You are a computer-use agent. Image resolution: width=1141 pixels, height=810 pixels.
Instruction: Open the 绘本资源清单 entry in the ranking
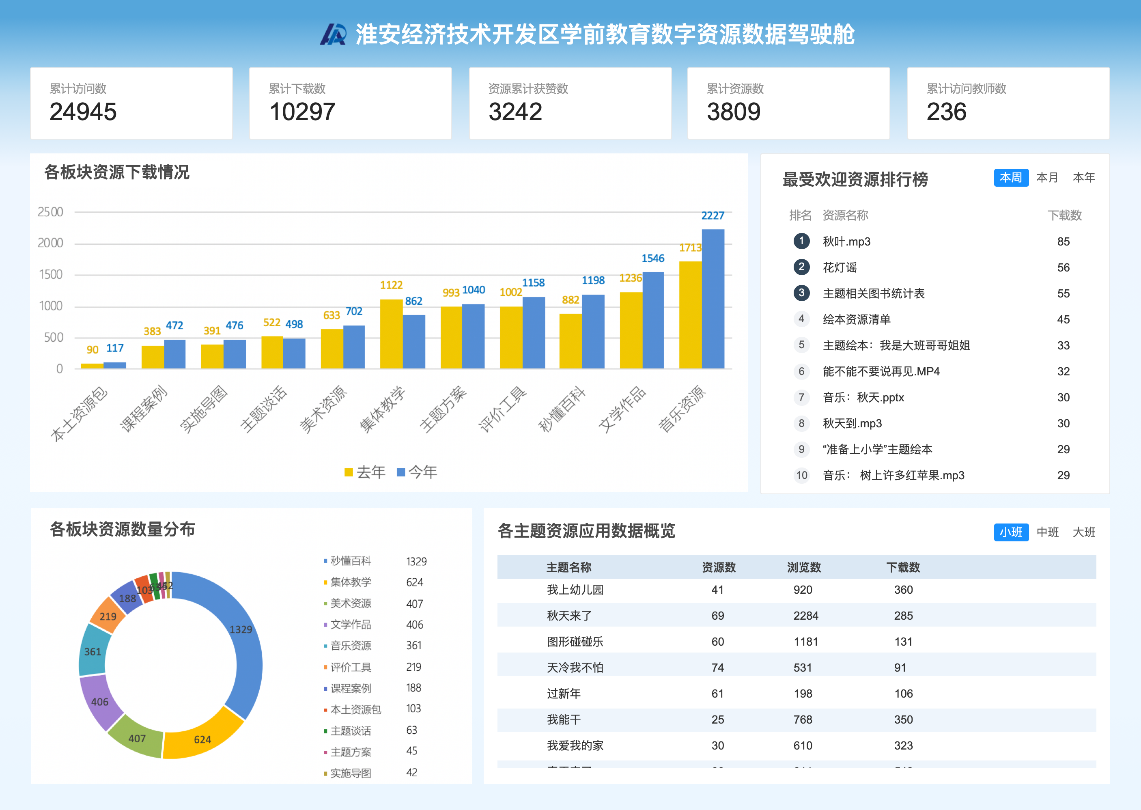pyautogui.click(x=856, y=319)
